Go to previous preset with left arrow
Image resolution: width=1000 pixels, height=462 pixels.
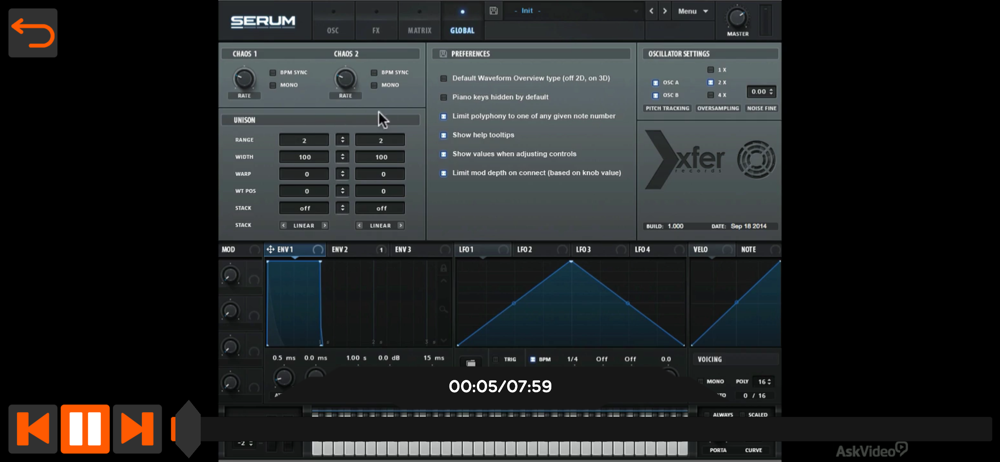pos(651,11)
